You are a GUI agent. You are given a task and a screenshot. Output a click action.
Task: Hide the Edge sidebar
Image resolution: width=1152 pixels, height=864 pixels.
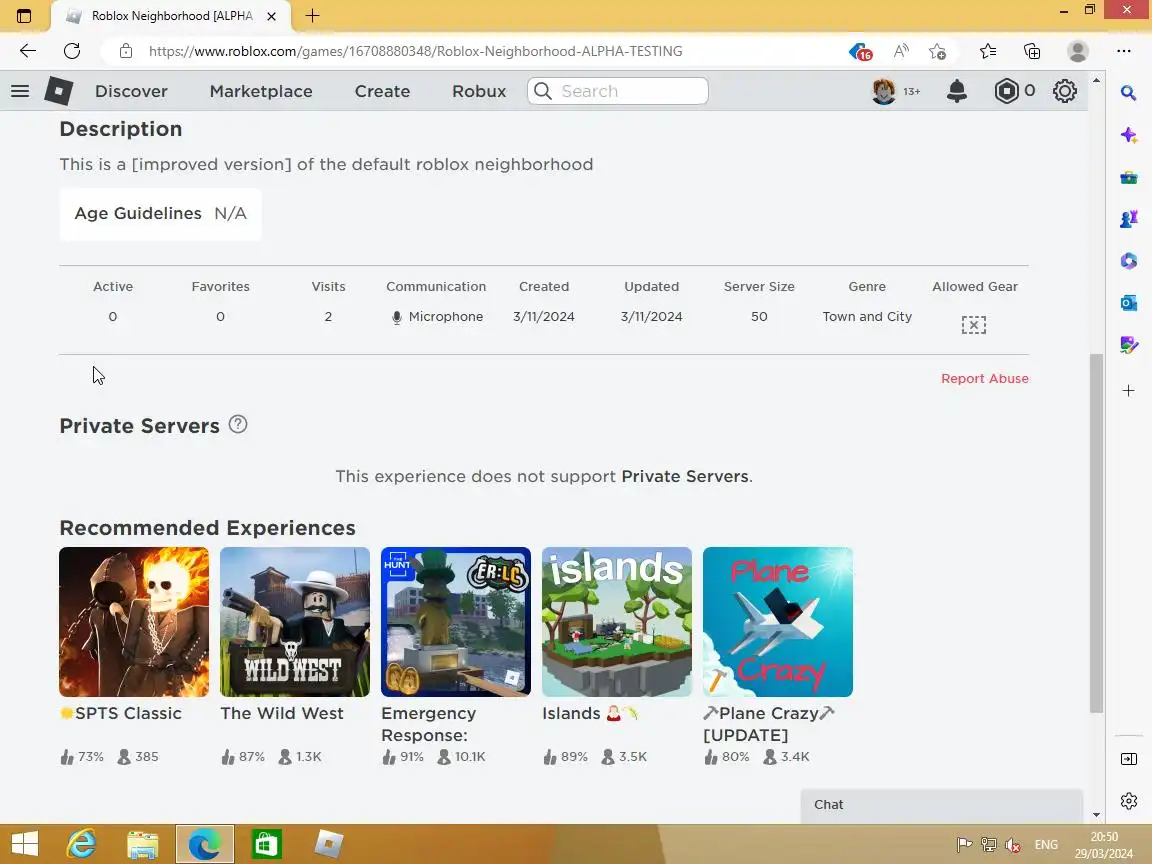1129,759
